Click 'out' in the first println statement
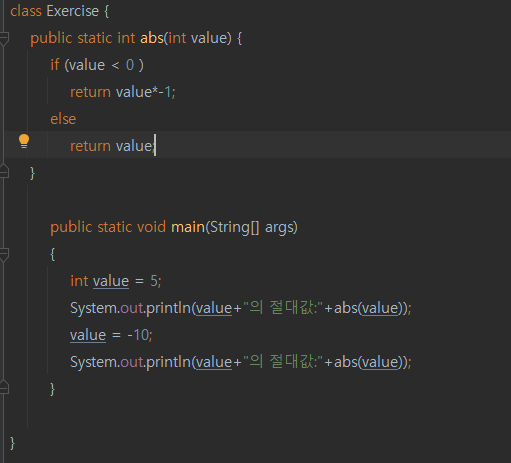 tap(132, 308)
